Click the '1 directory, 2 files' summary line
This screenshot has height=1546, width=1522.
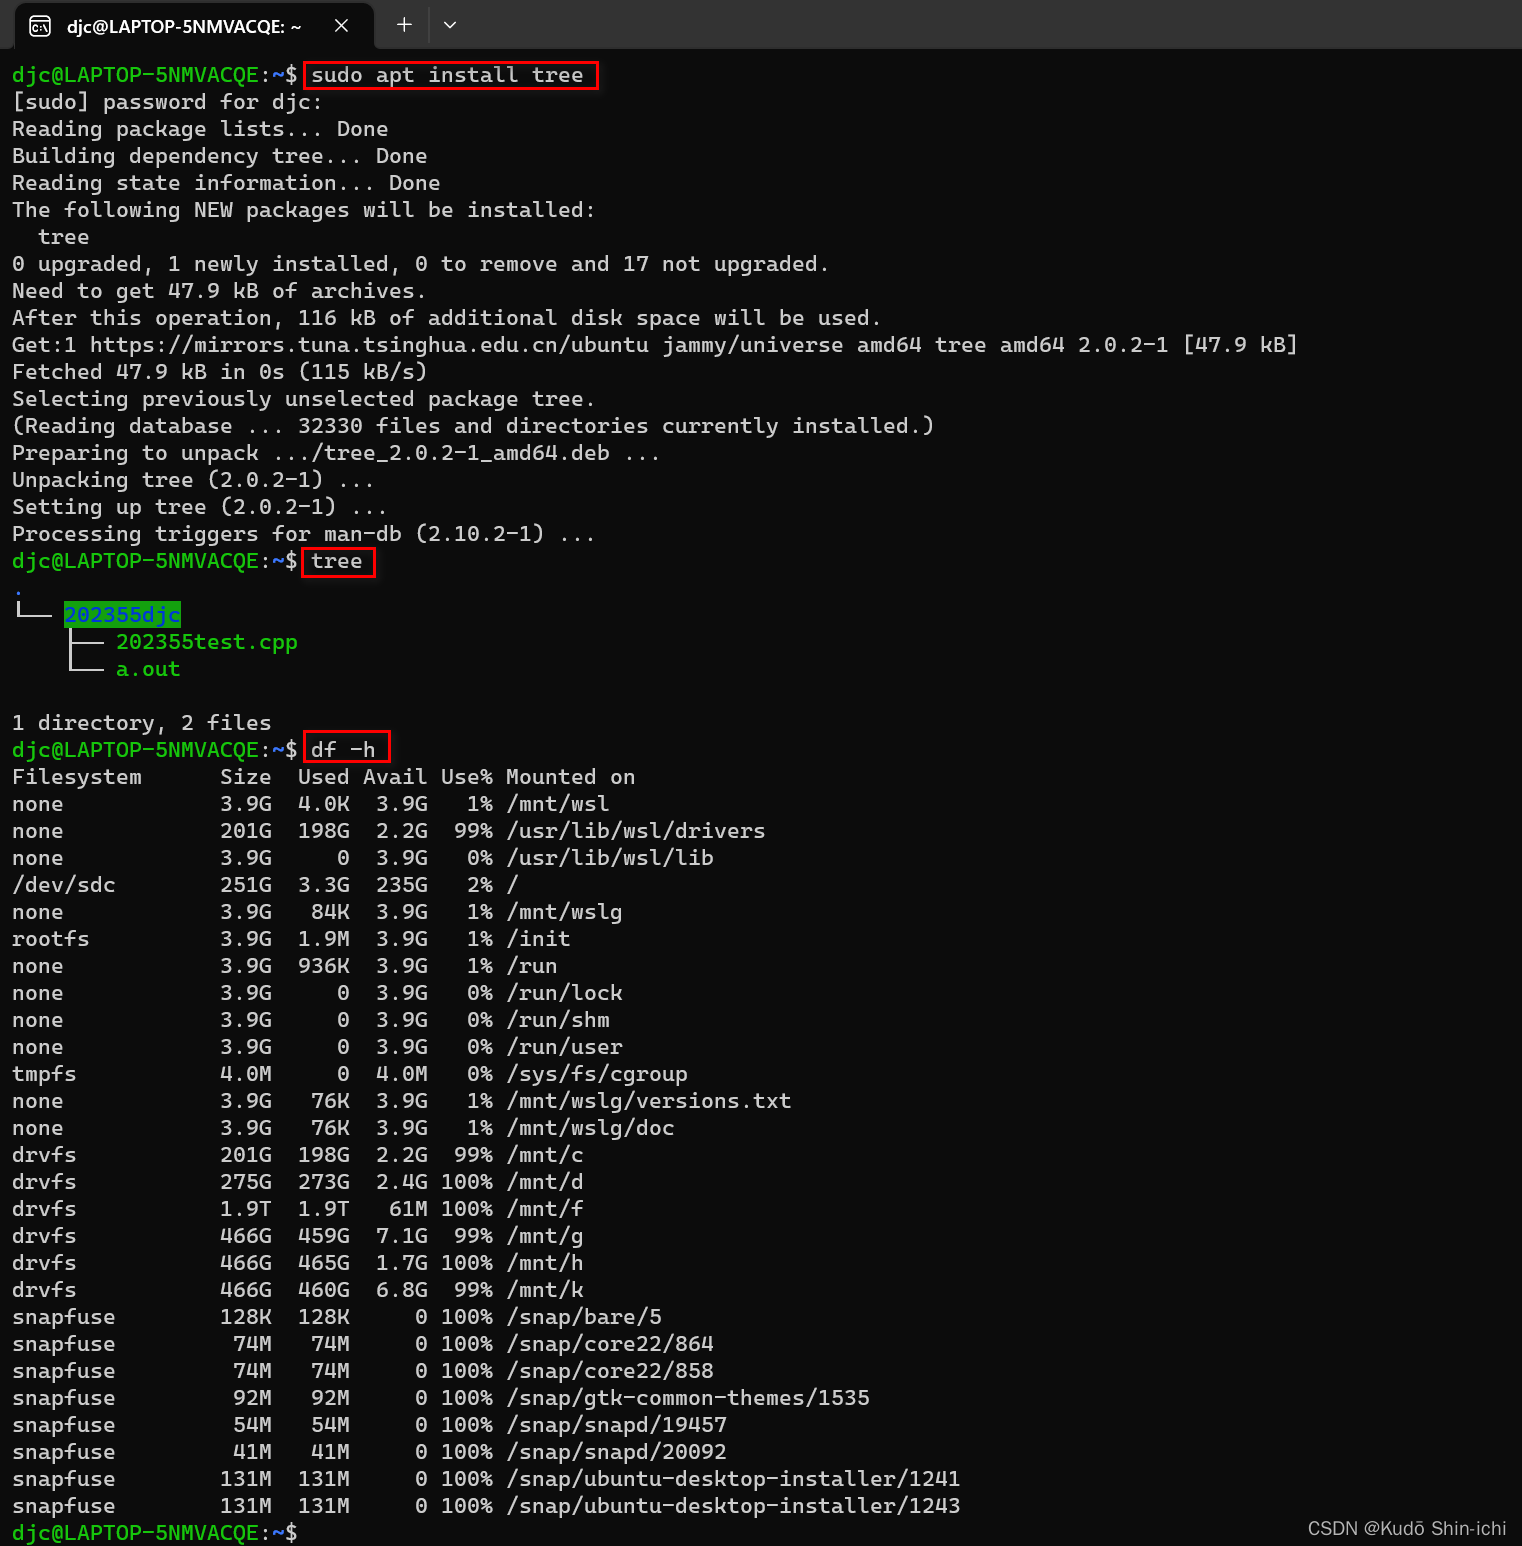coord(141,723)
